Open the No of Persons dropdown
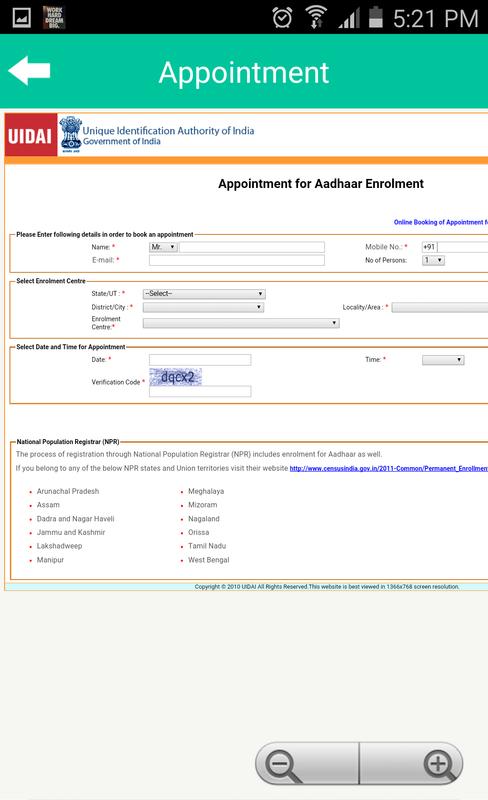Image resolution: width=488 pixels, height=800 pixels. (433, 260)
